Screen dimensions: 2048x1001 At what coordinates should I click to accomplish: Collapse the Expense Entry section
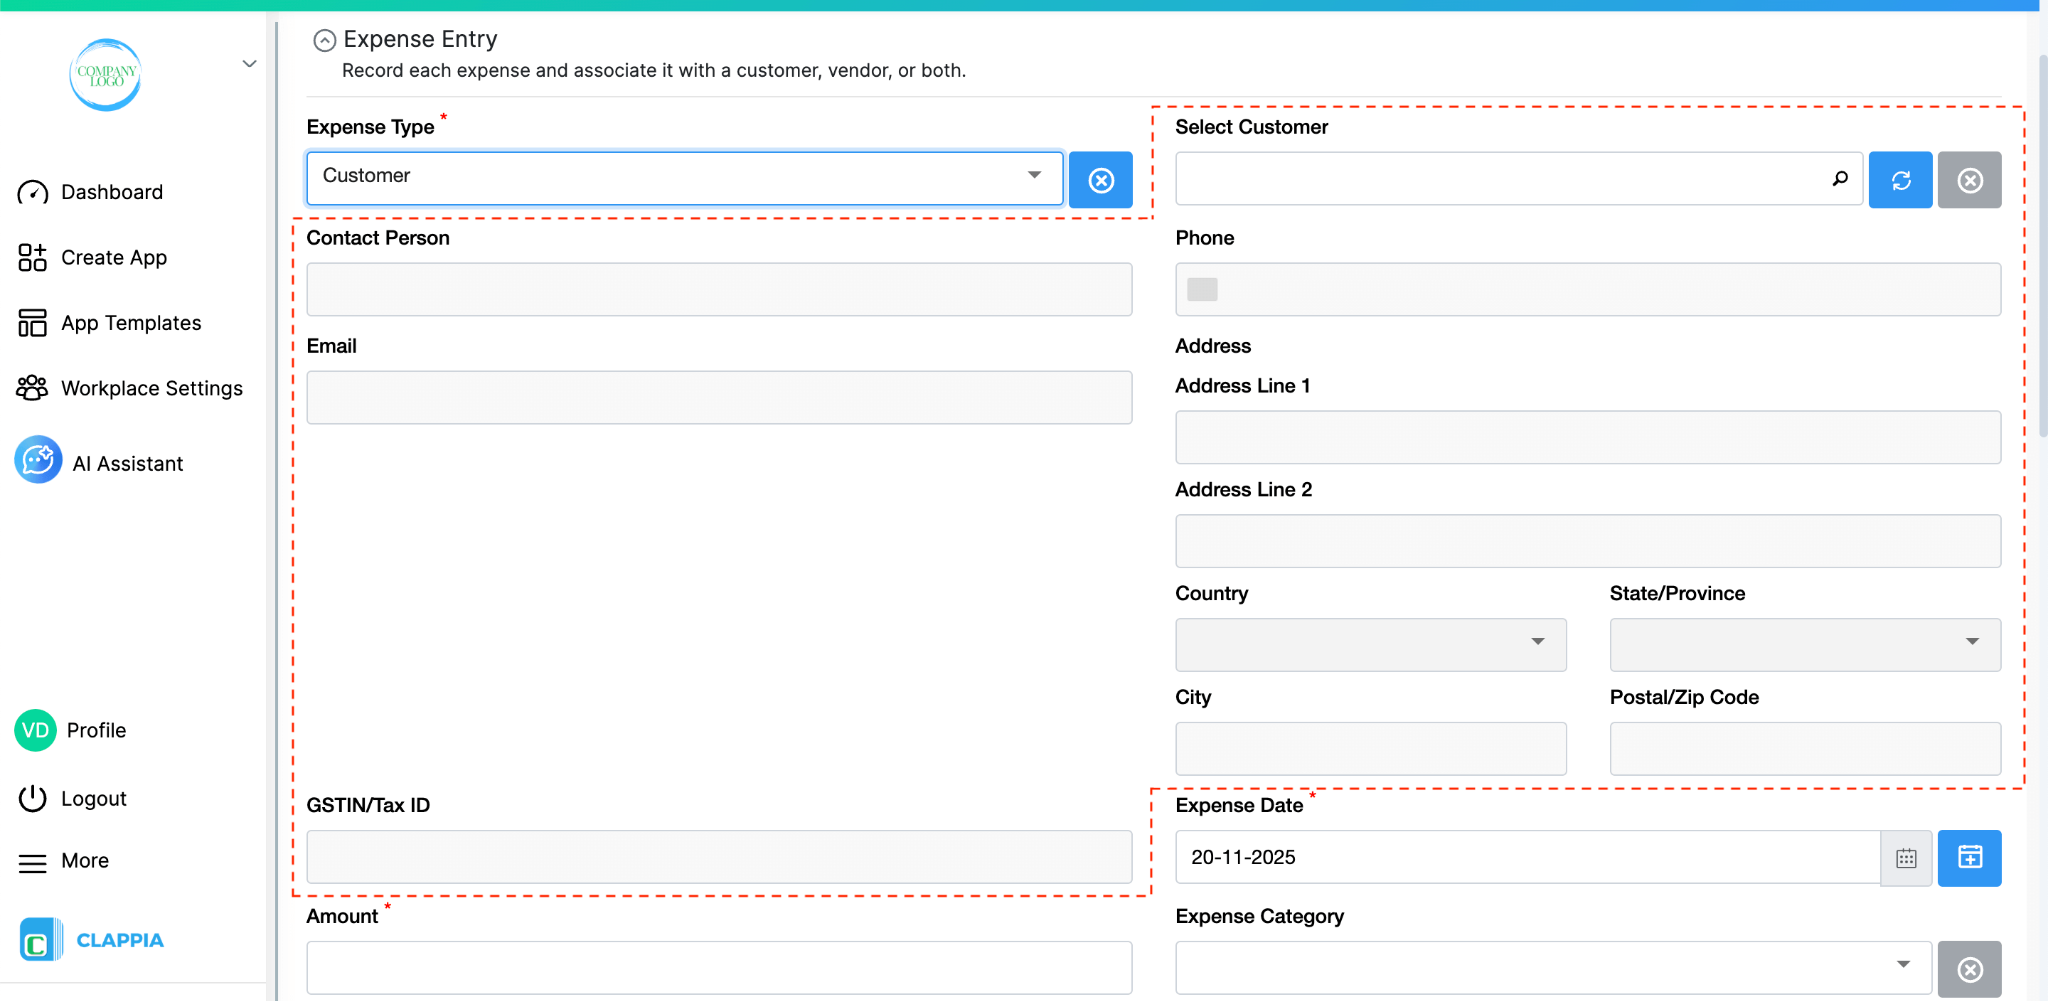coord(324,39)
